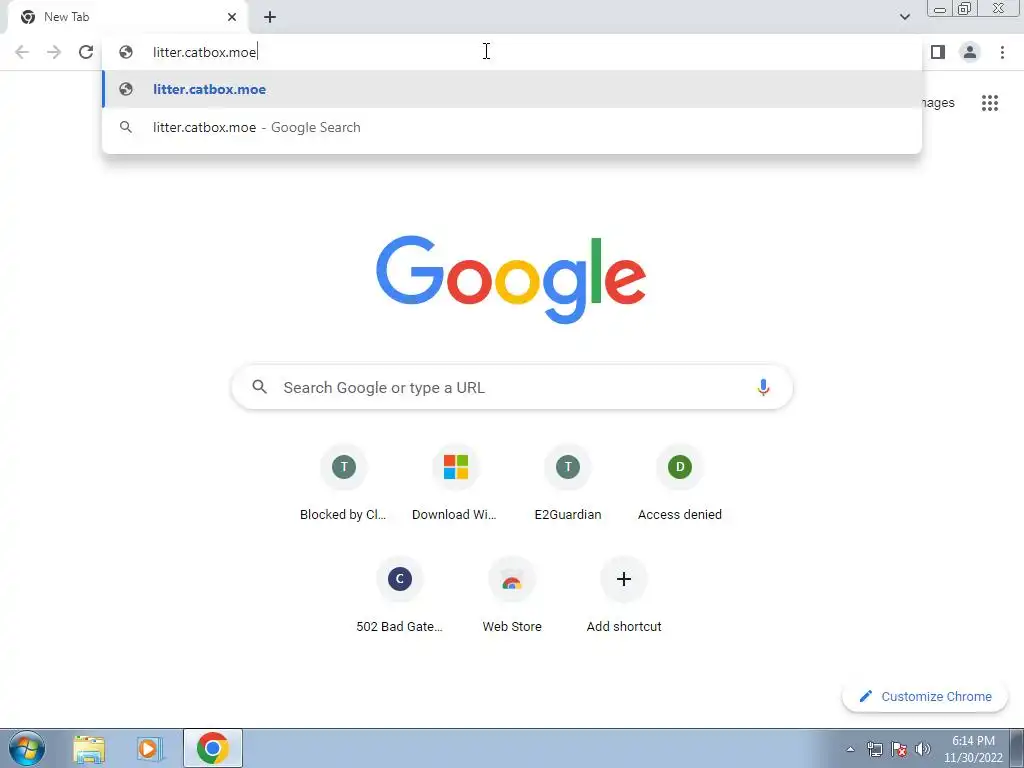
Task: Click the volume speaker tray icon
Action: [922, 749]
